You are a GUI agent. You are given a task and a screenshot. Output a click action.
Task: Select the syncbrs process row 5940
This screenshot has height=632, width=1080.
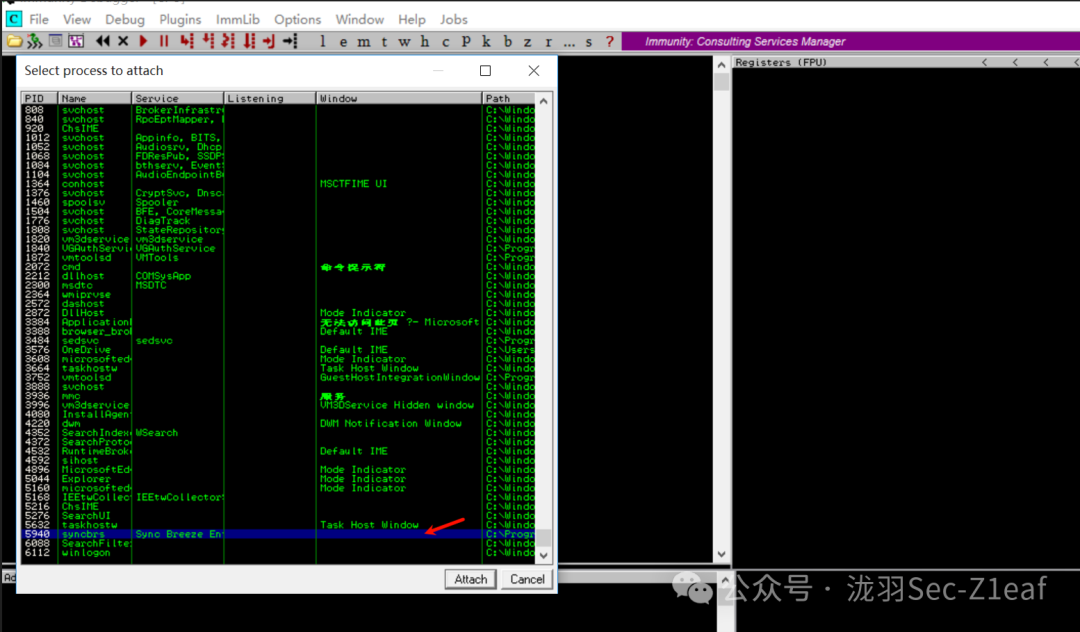click(x=278, y=534)
